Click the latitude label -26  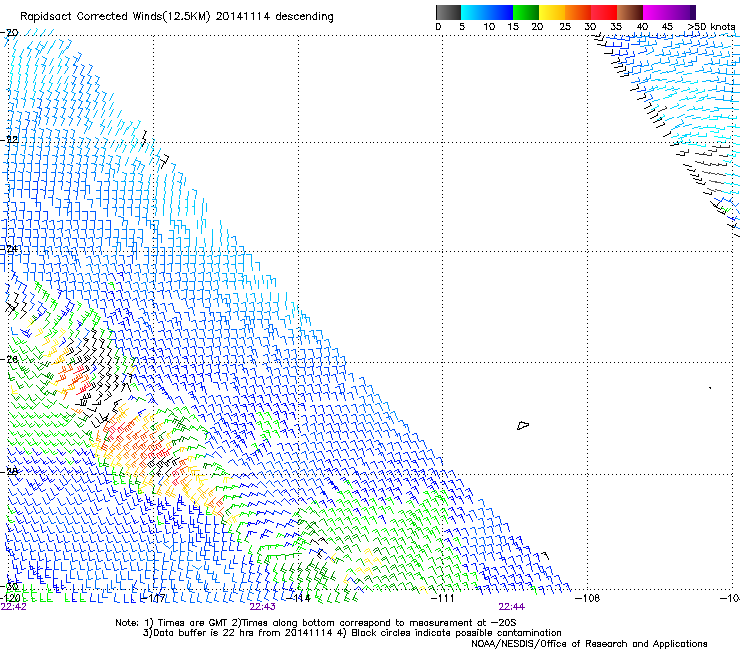(x=9, y=360)
